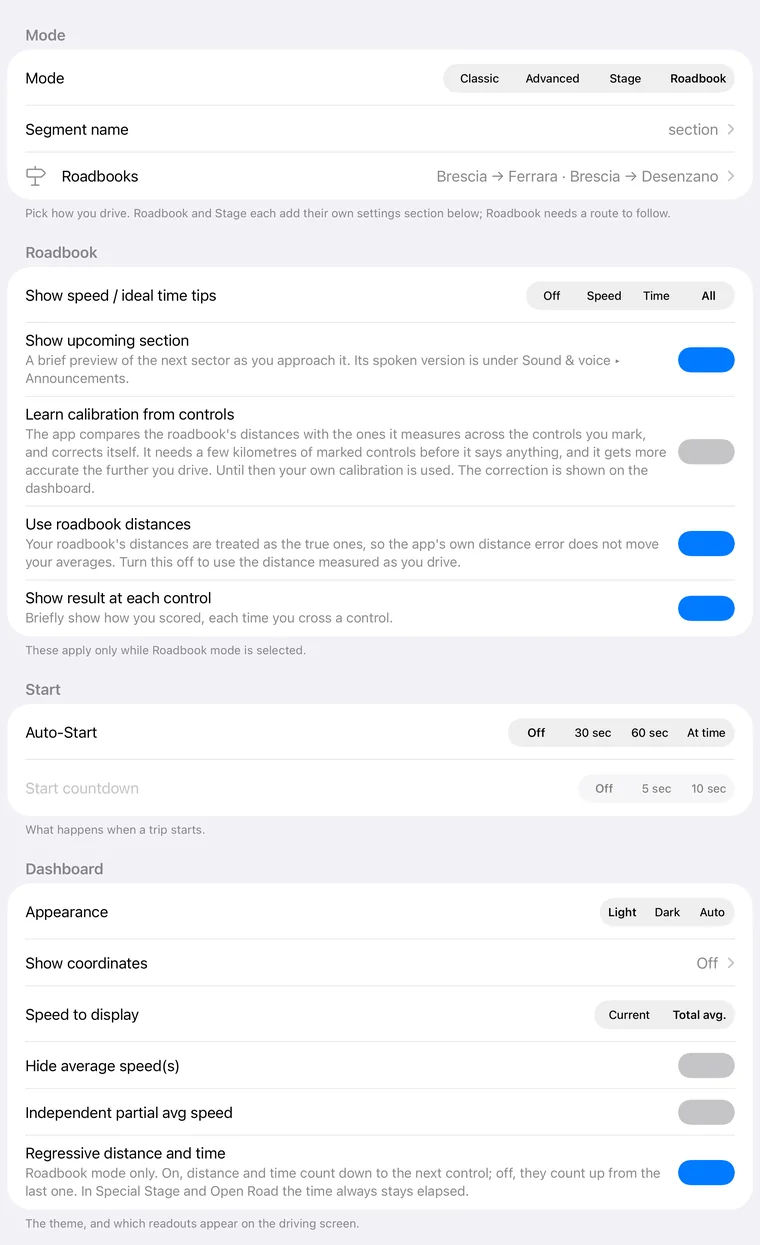Screen dimensions: 760x1245
Task: Choose At time Auto-Start option
Action: click(706, 733)
